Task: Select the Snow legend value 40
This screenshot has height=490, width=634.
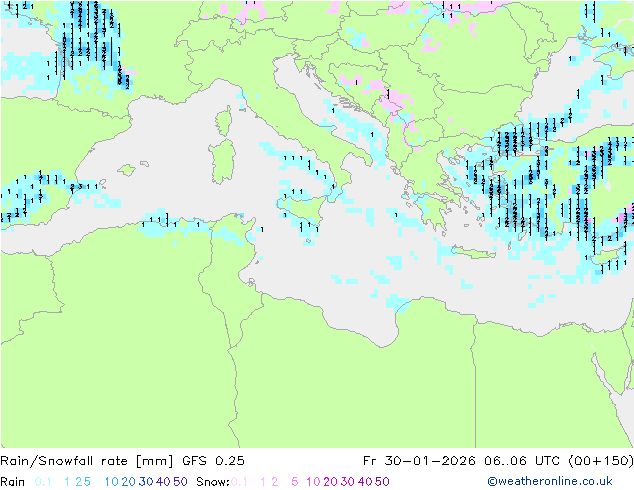Action: [365, 482]
